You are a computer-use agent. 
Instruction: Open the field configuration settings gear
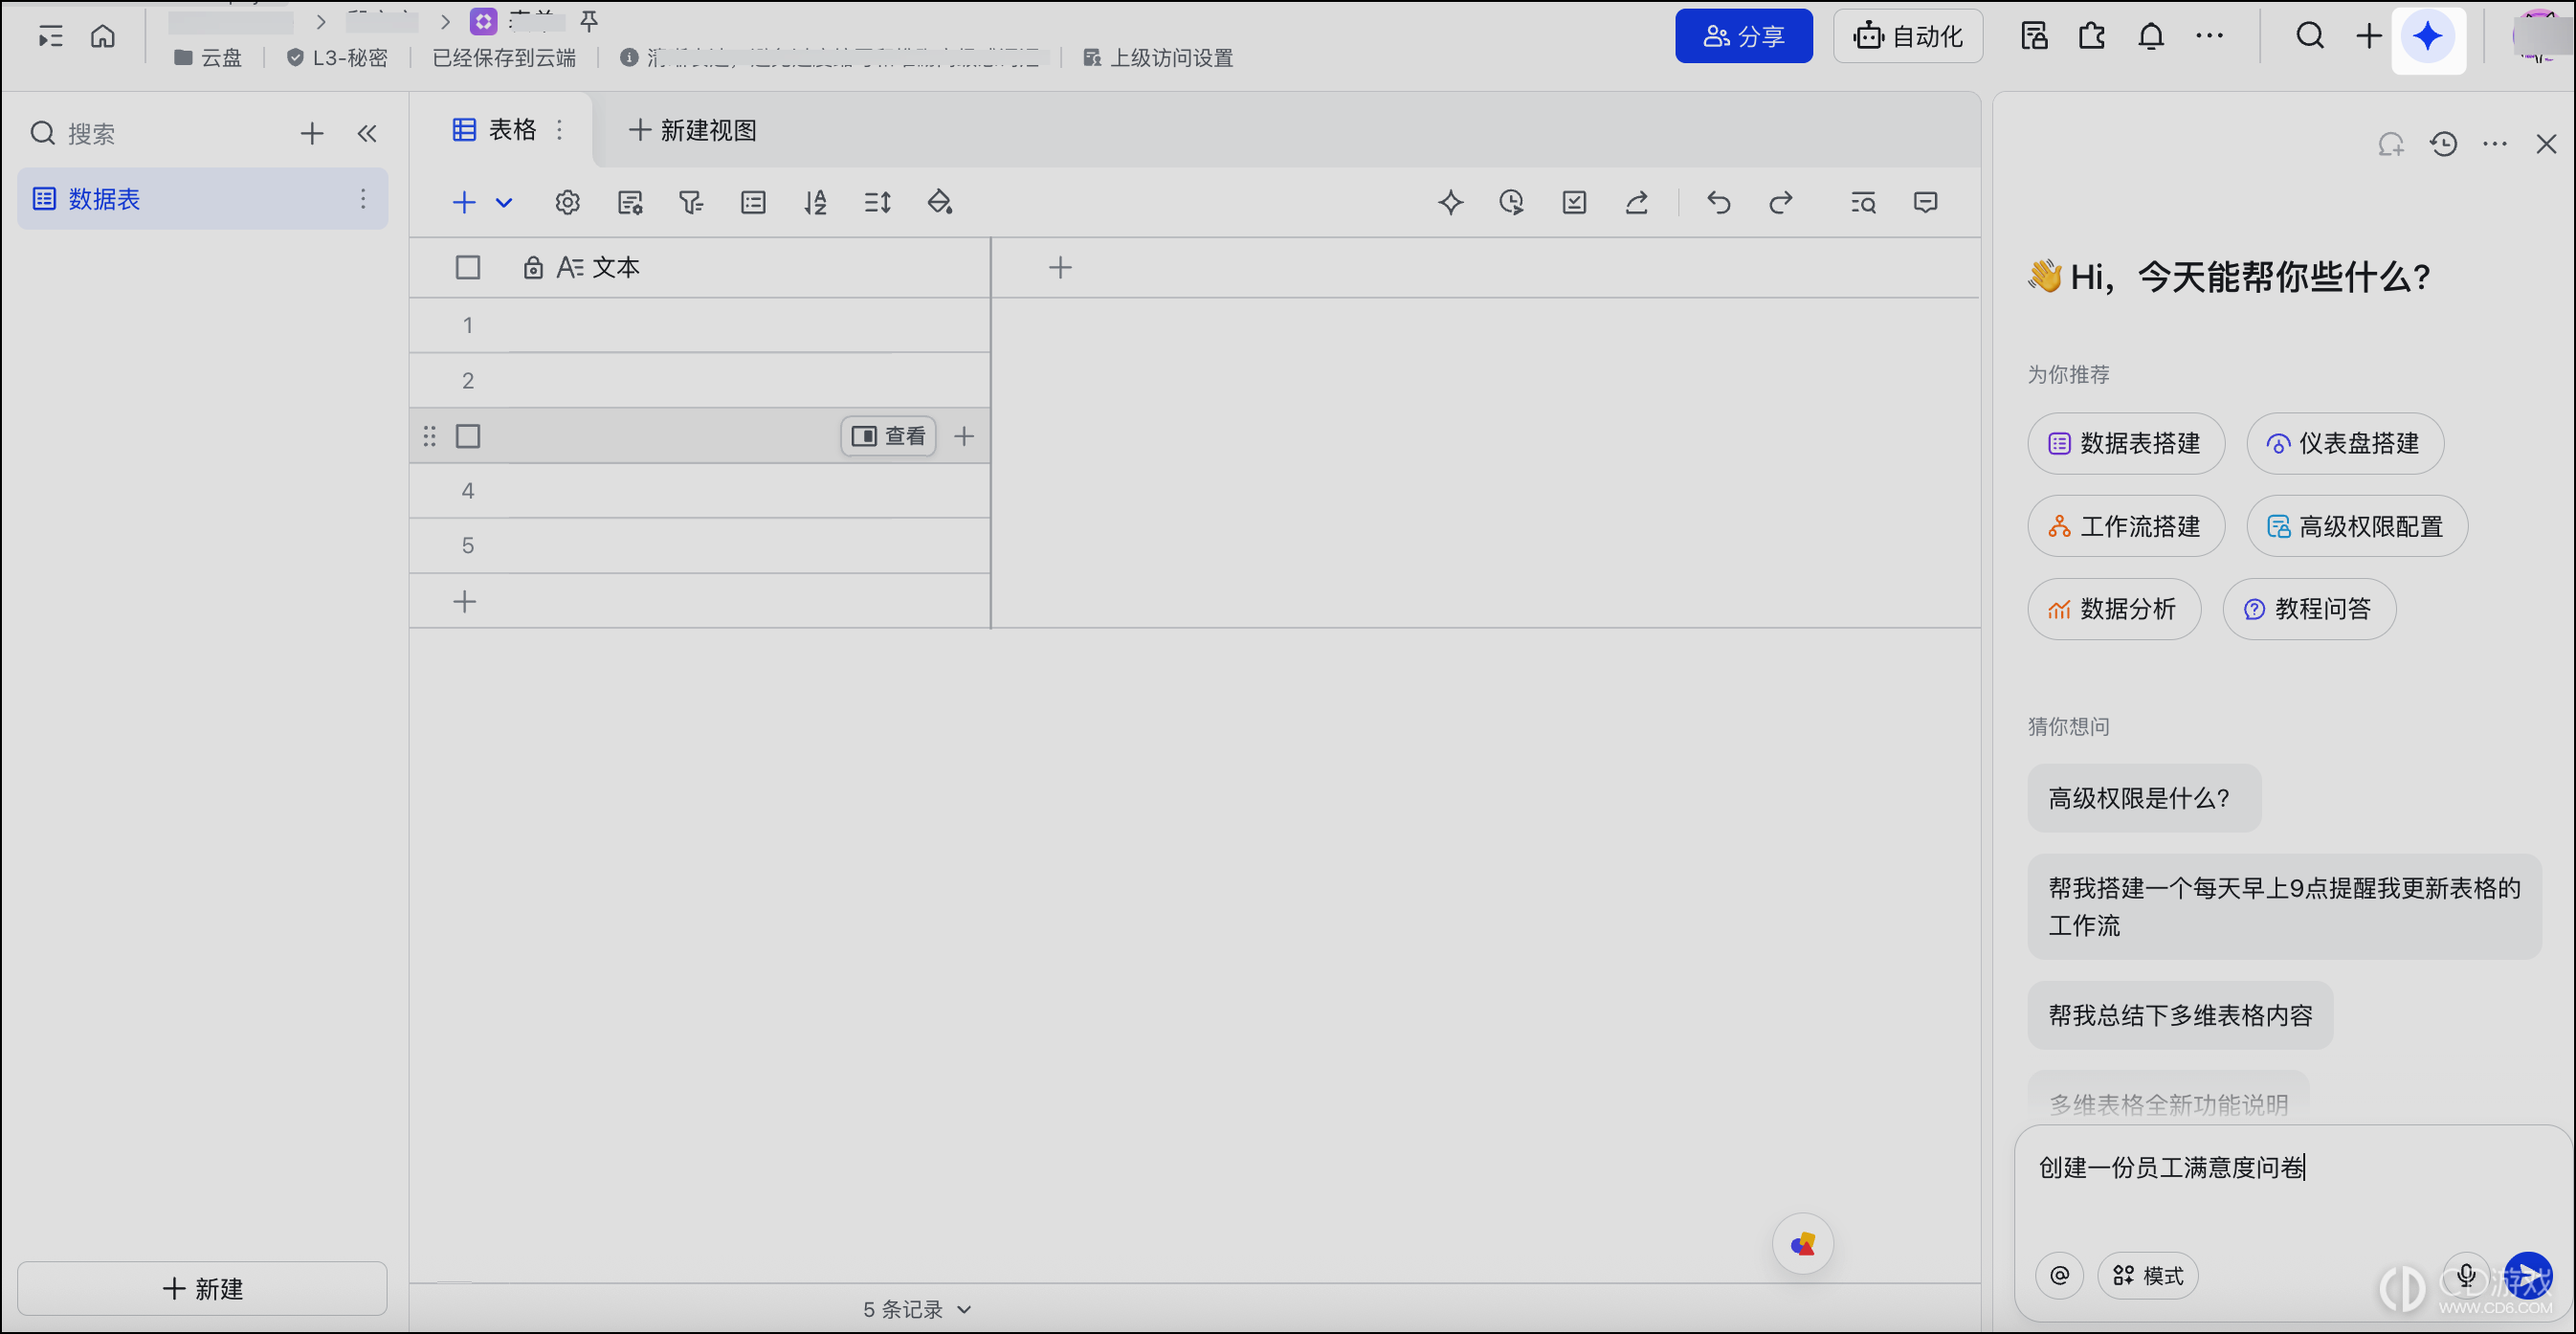[x=567, y=203]
